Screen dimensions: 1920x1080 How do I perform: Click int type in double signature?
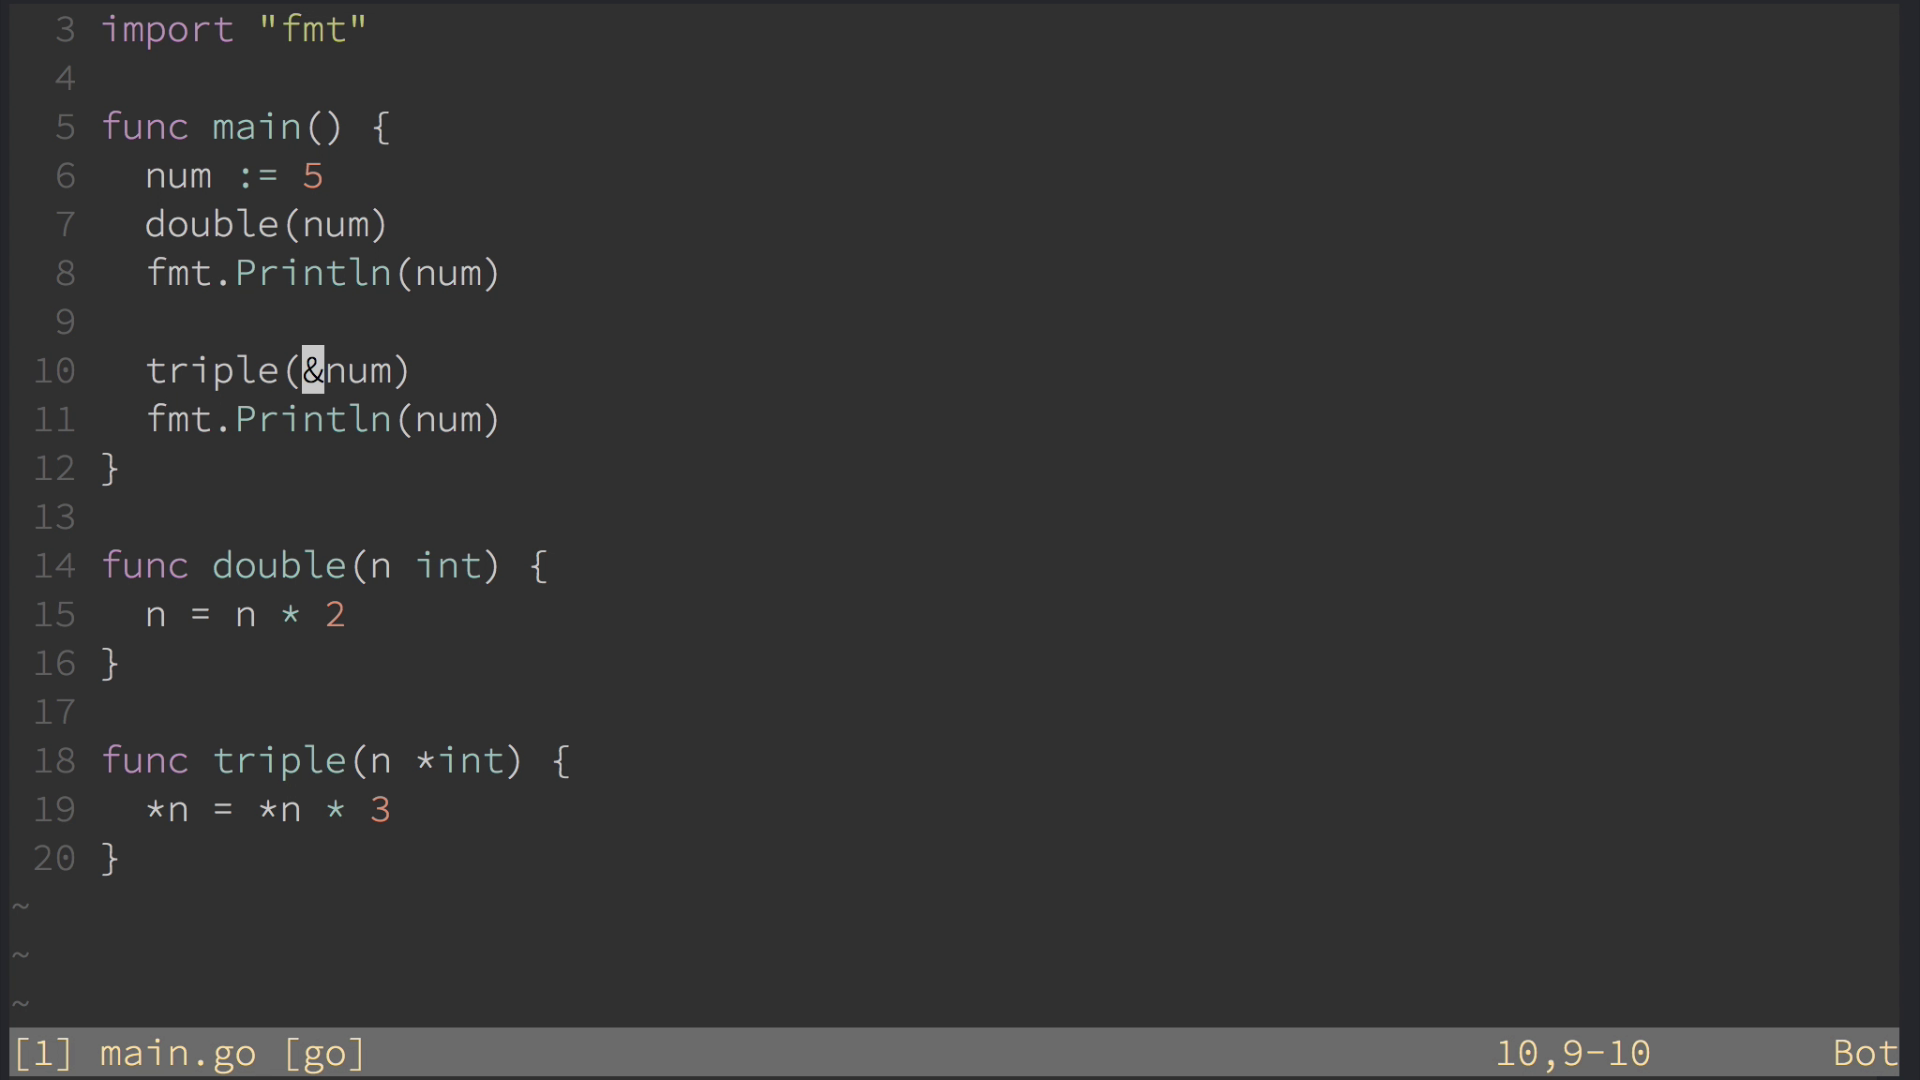pyautogui.click(x=448, y=566)
